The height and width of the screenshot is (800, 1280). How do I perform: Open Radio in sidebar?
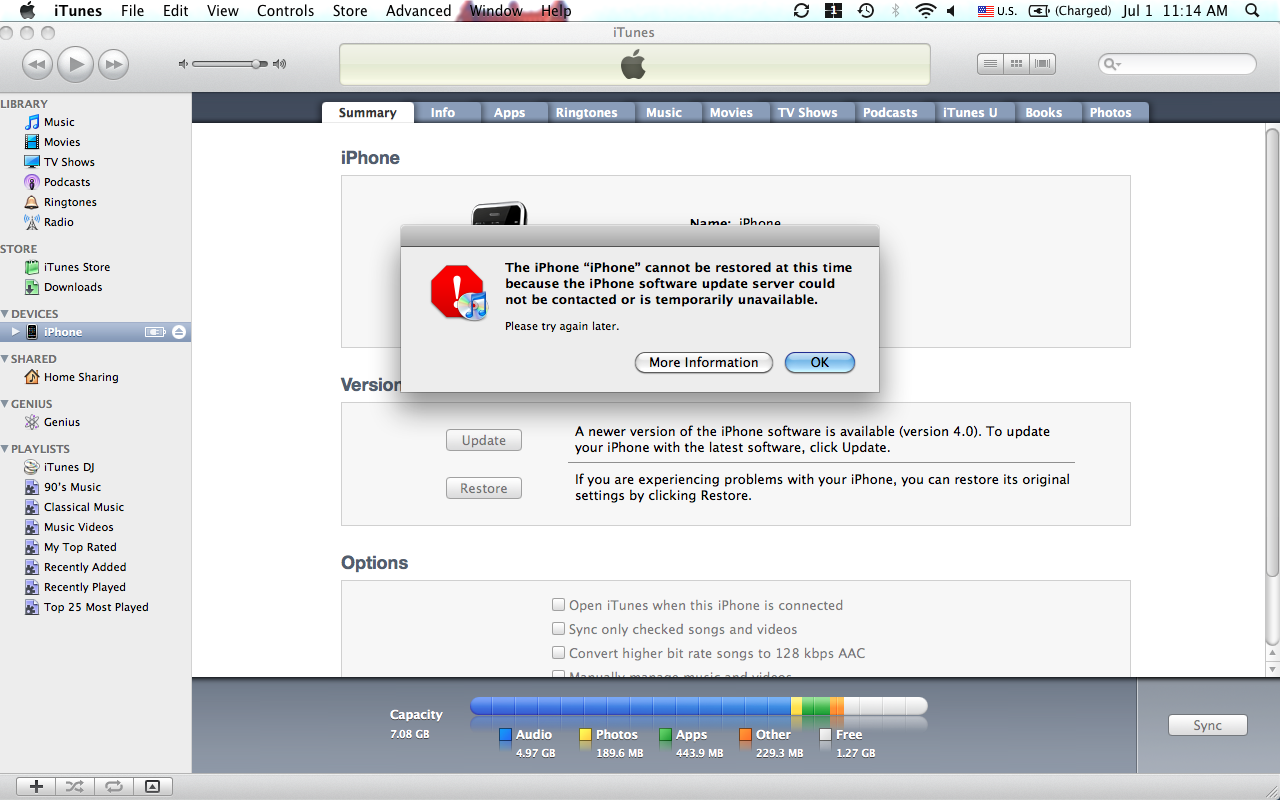[x=58, y=222]
